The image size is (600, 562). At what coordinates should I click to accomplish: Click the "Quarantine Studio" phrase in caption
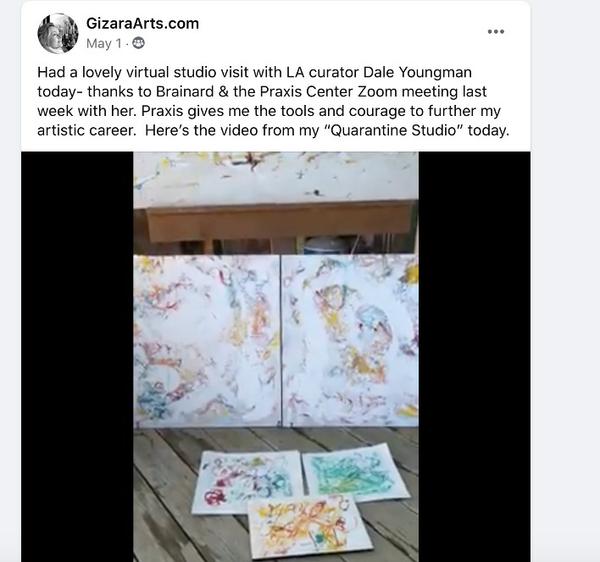(394, 130)
